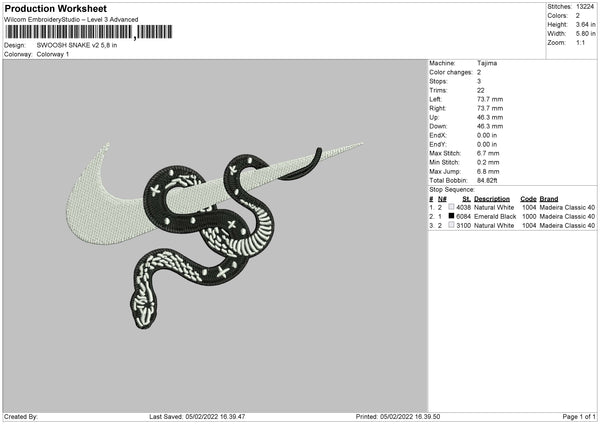Click the Zoom value 1:1
Viewport: 600px width, 424px height.
tap(580, 43)
